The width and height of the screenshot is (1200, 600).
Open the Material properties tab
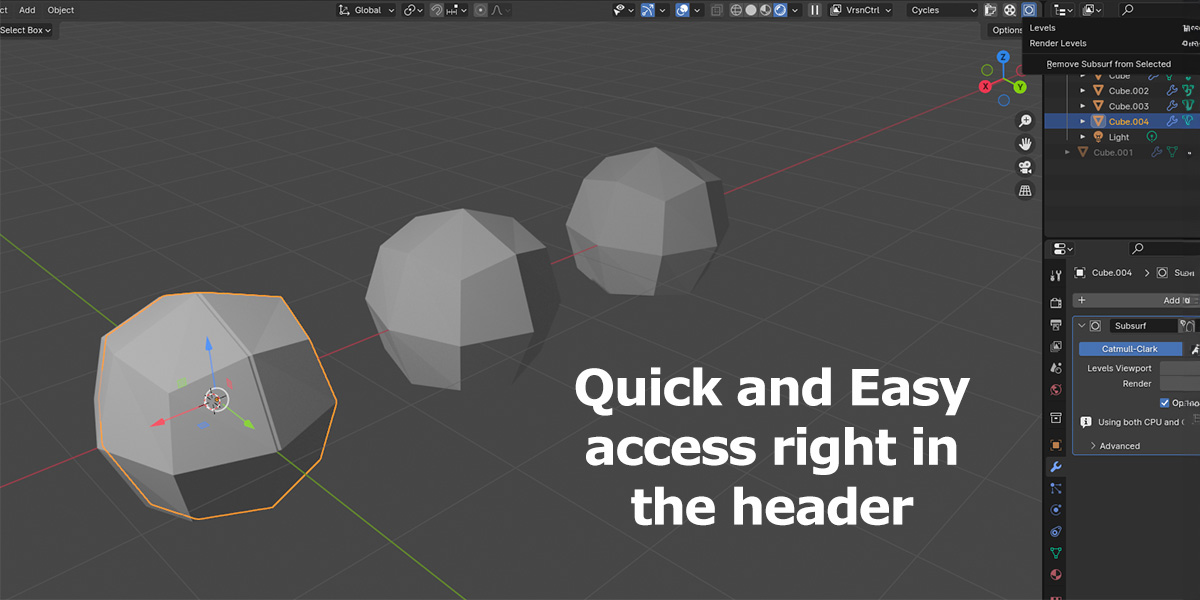1056,575
